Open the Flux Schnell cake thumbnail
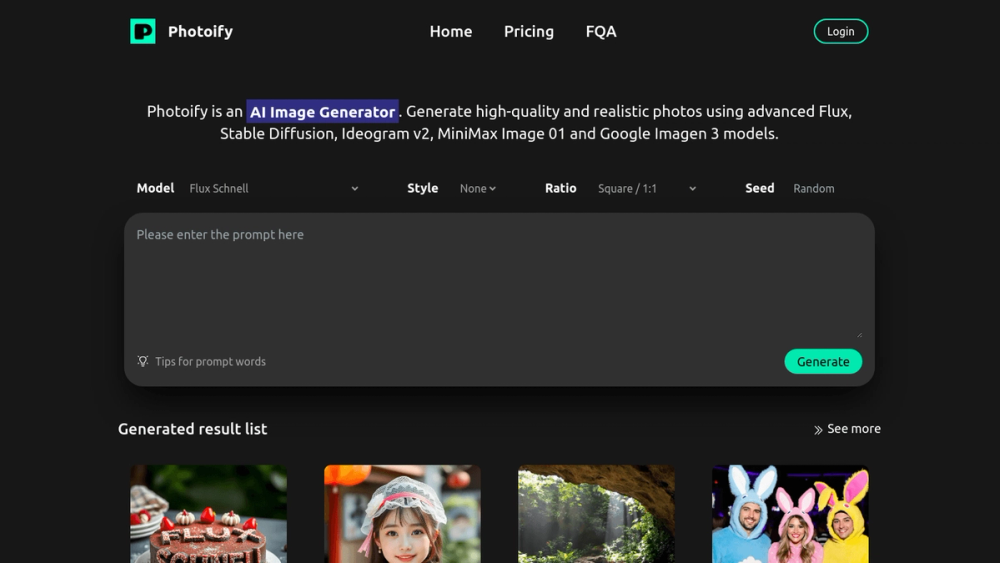The height and width of the screenshot is (563, 1000). click(x=209, y=514)
